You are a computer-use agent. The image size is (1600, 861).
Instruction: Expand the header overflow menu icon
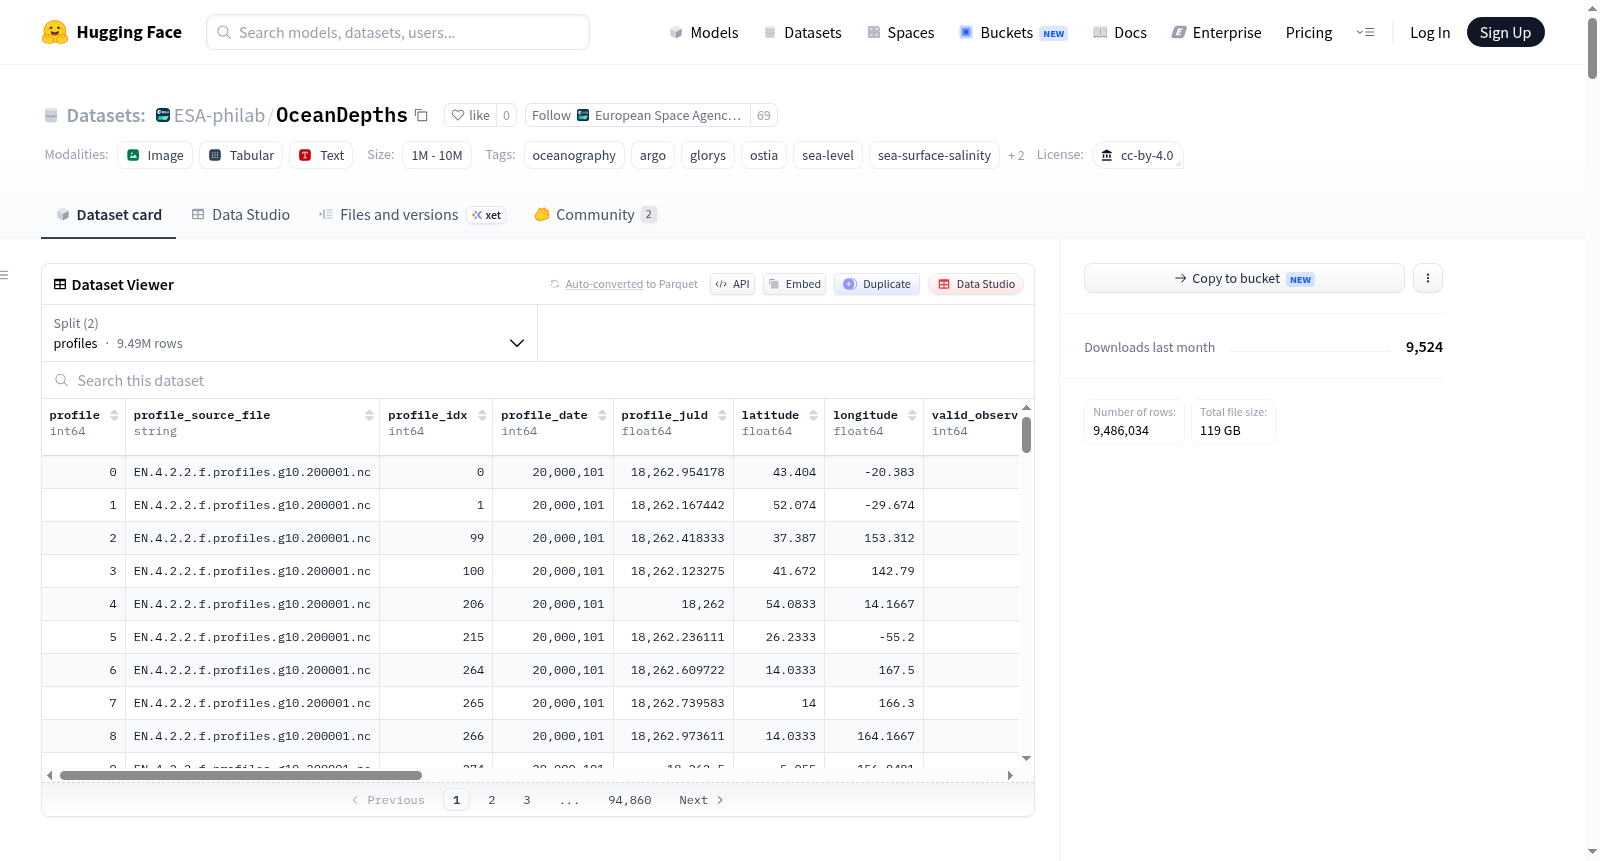(x=1365, y=33)
